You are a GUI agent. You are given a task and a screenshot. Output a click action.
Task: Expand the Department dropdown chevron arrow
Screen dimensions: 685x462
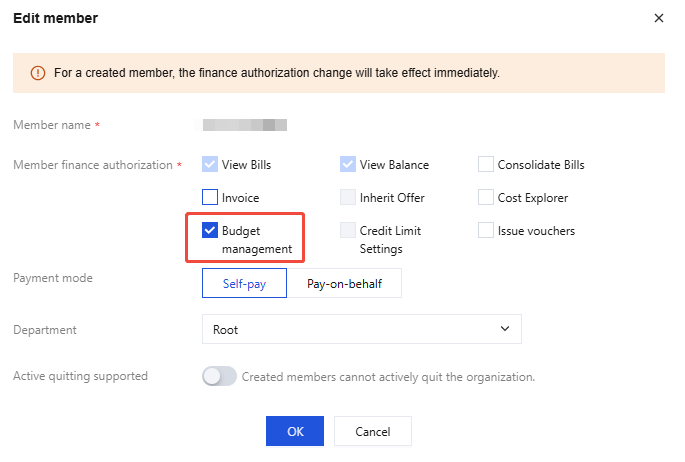(504, 329)
